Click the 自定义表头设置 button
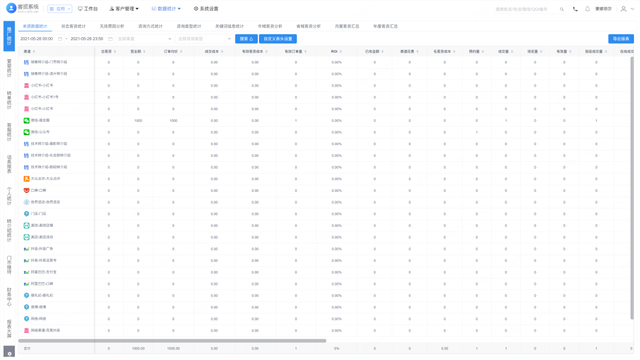This screenshot has height=360, width=640. point(278,39)
